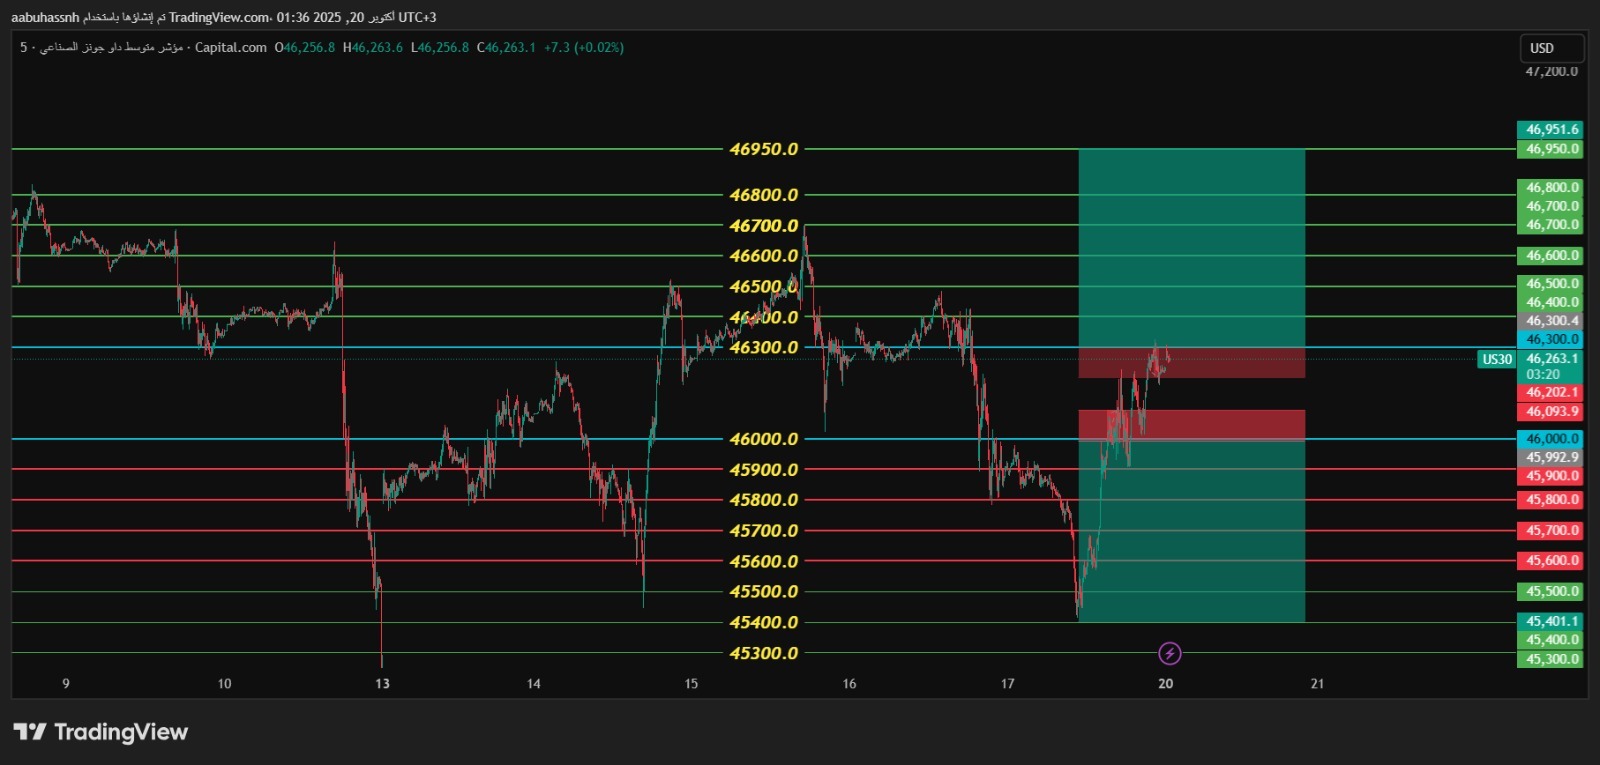Viewport: 1600px width, 765px height.
Task: Click the TradingView wordmark link
Action: point(120,732)
